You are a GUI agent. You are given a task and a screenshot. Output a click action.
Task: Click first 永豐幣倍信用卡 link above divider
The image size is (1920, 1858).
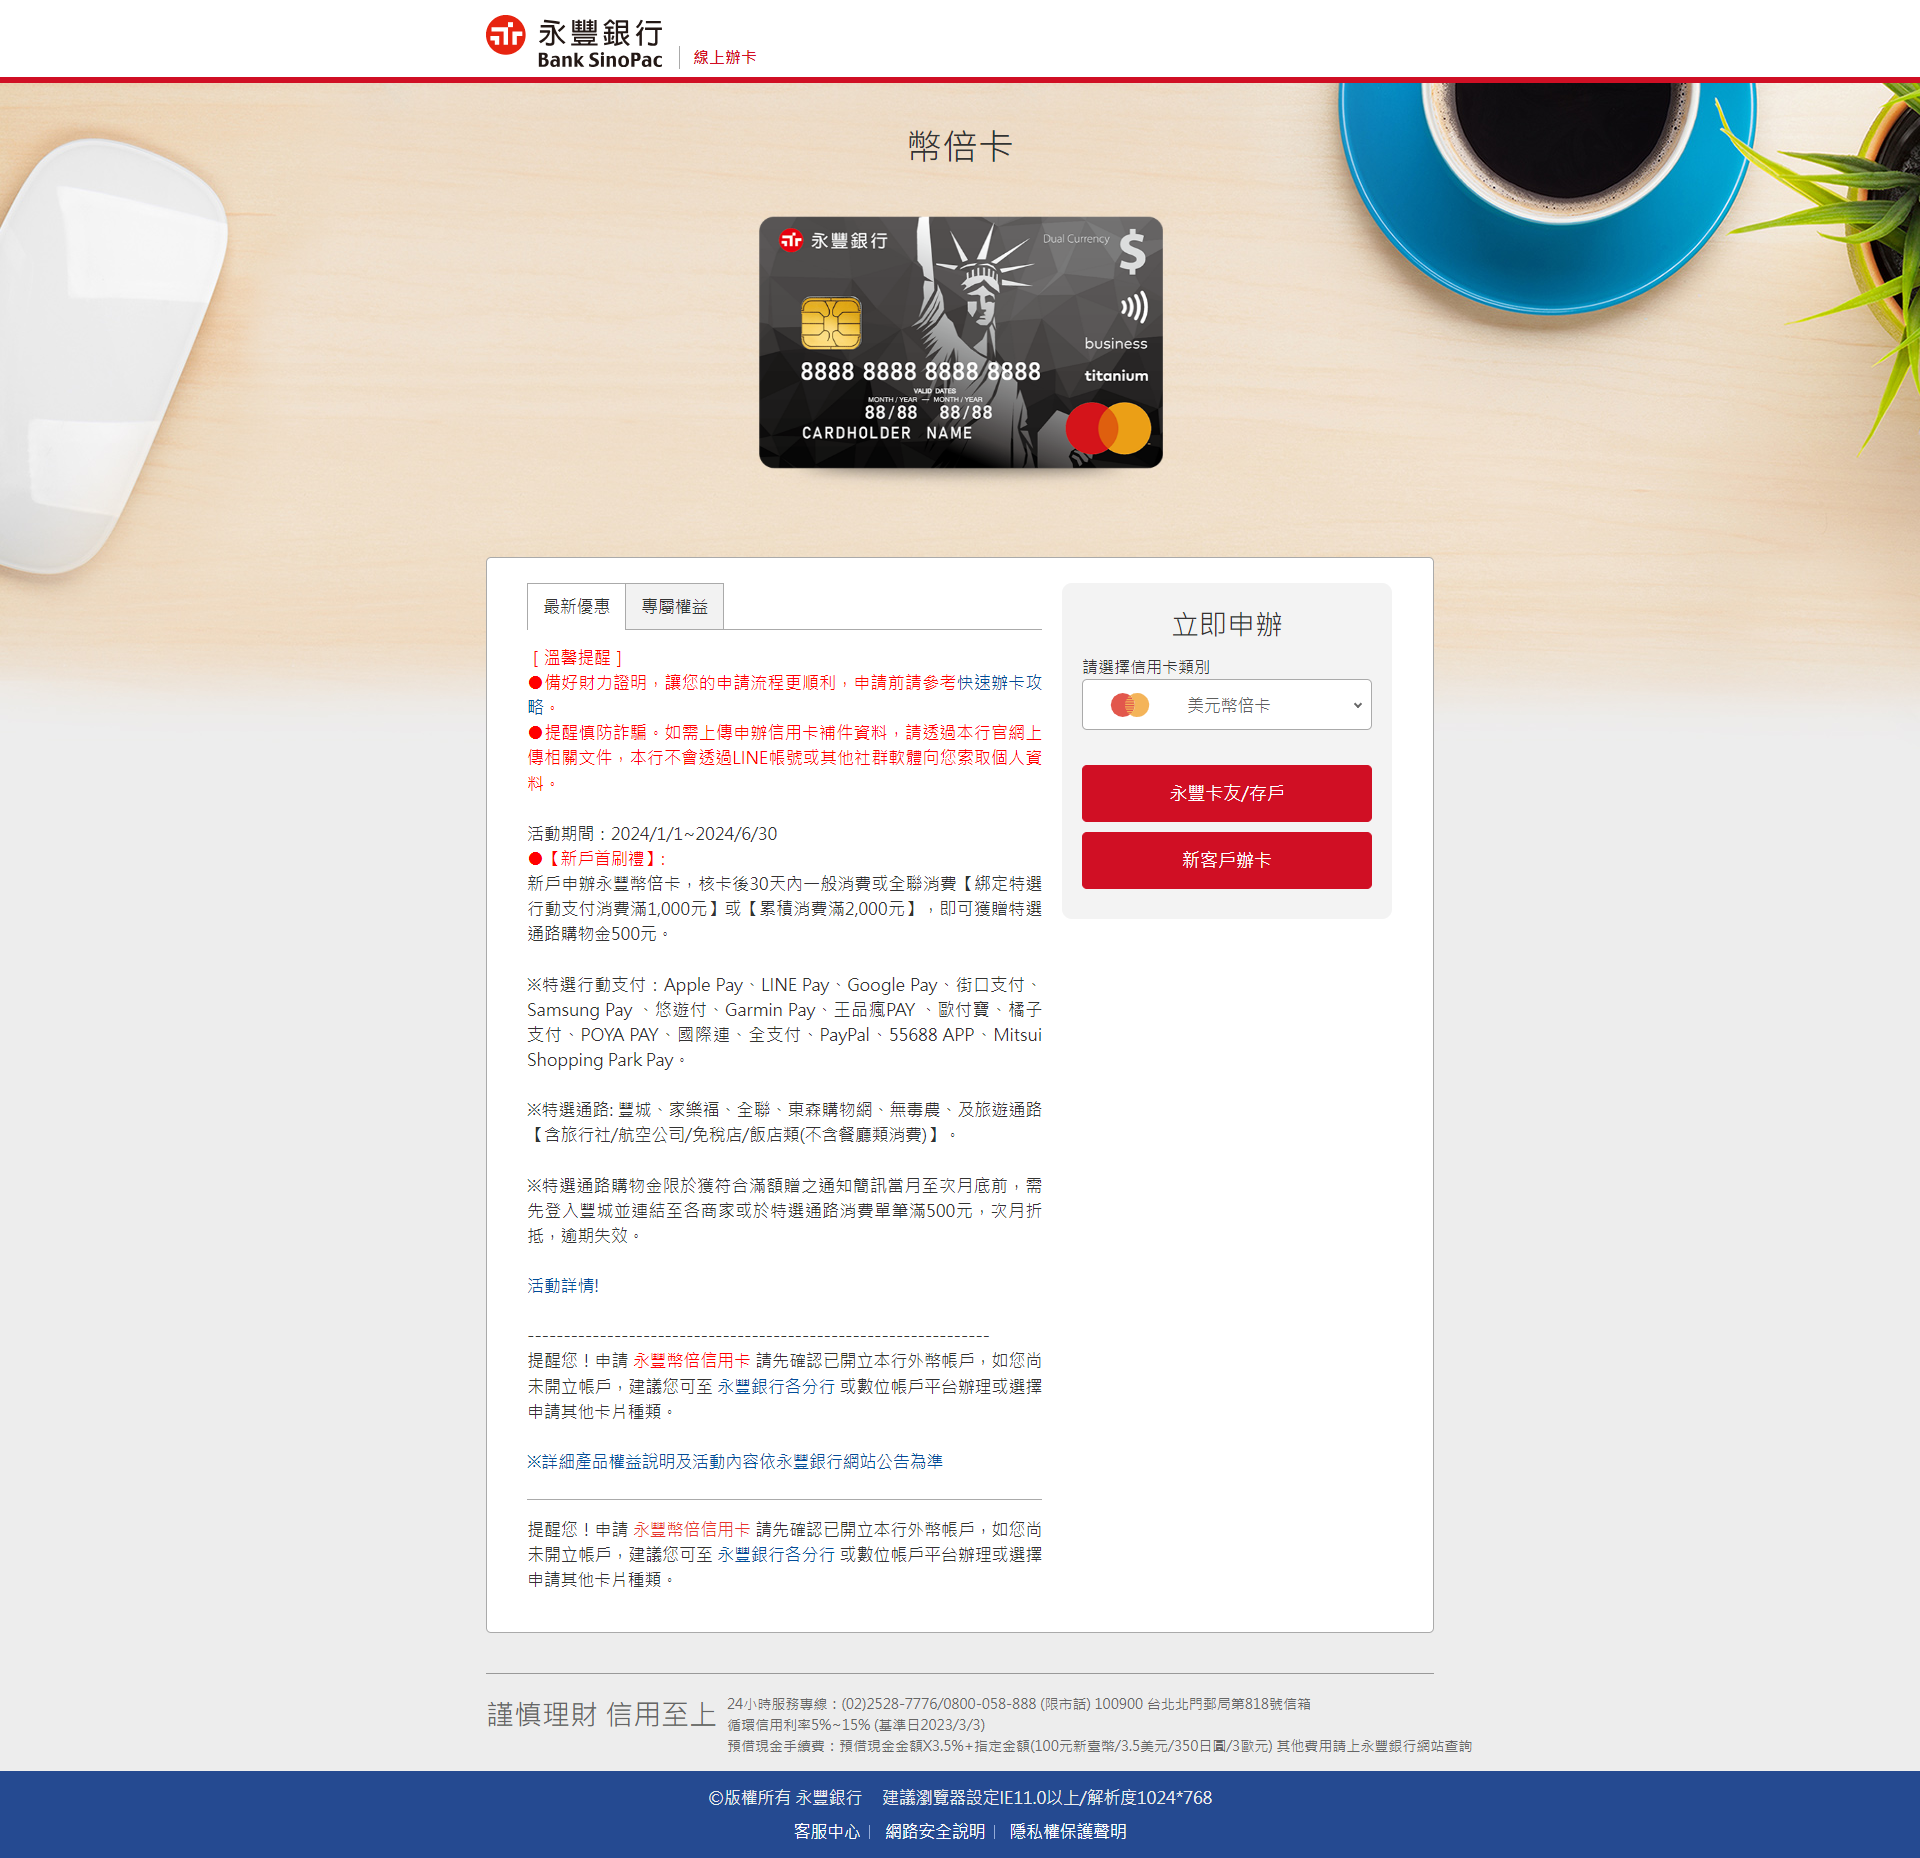(x=691, y=1361)
